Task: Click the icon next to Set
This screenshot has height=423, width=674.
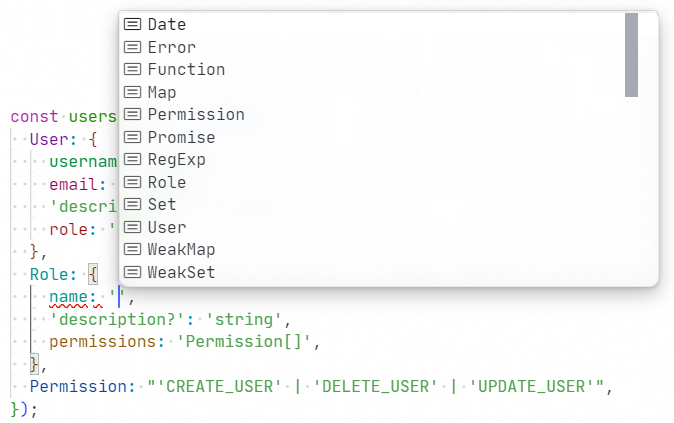Action: click(132, 204)
